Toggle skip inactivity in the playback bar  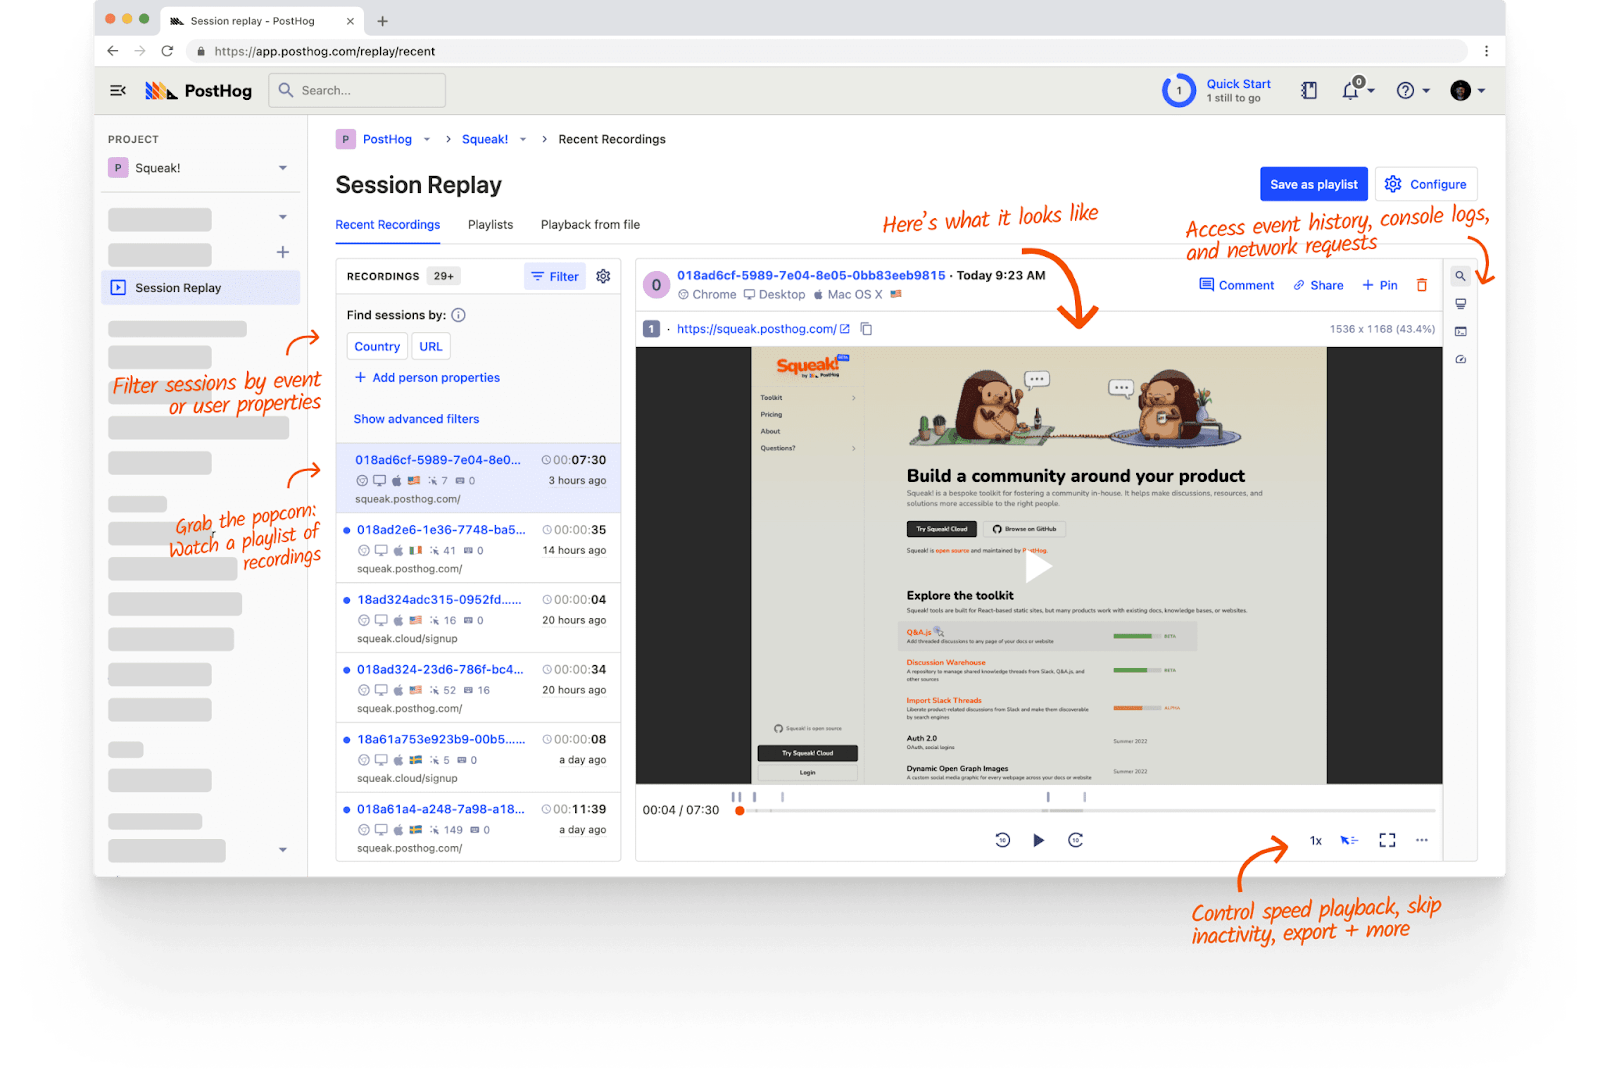(x=1348, y=840)
